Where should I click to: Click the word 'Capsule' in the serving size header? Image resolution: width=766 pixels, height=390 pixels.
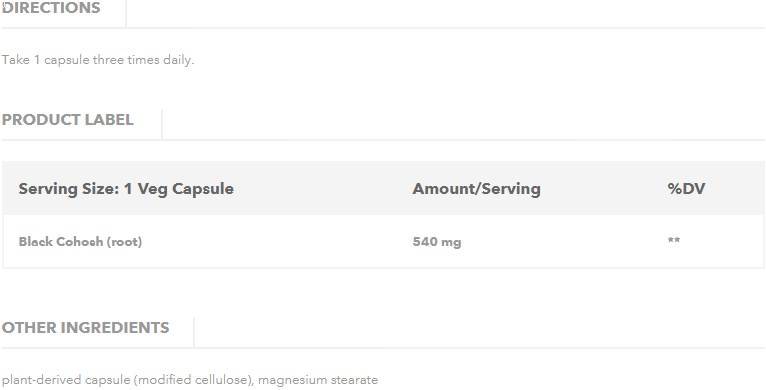point(203,189)
